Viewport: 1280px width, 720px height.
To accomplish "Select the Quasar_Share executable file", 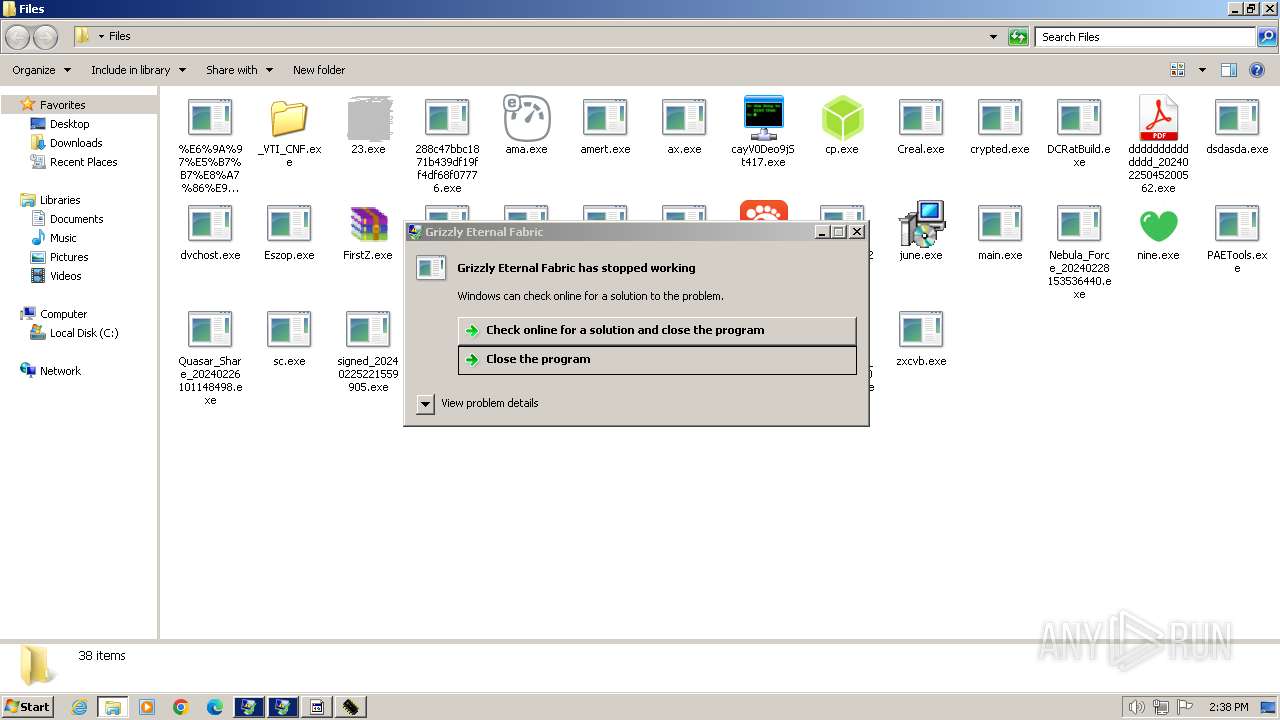I will tap(210, 331).
